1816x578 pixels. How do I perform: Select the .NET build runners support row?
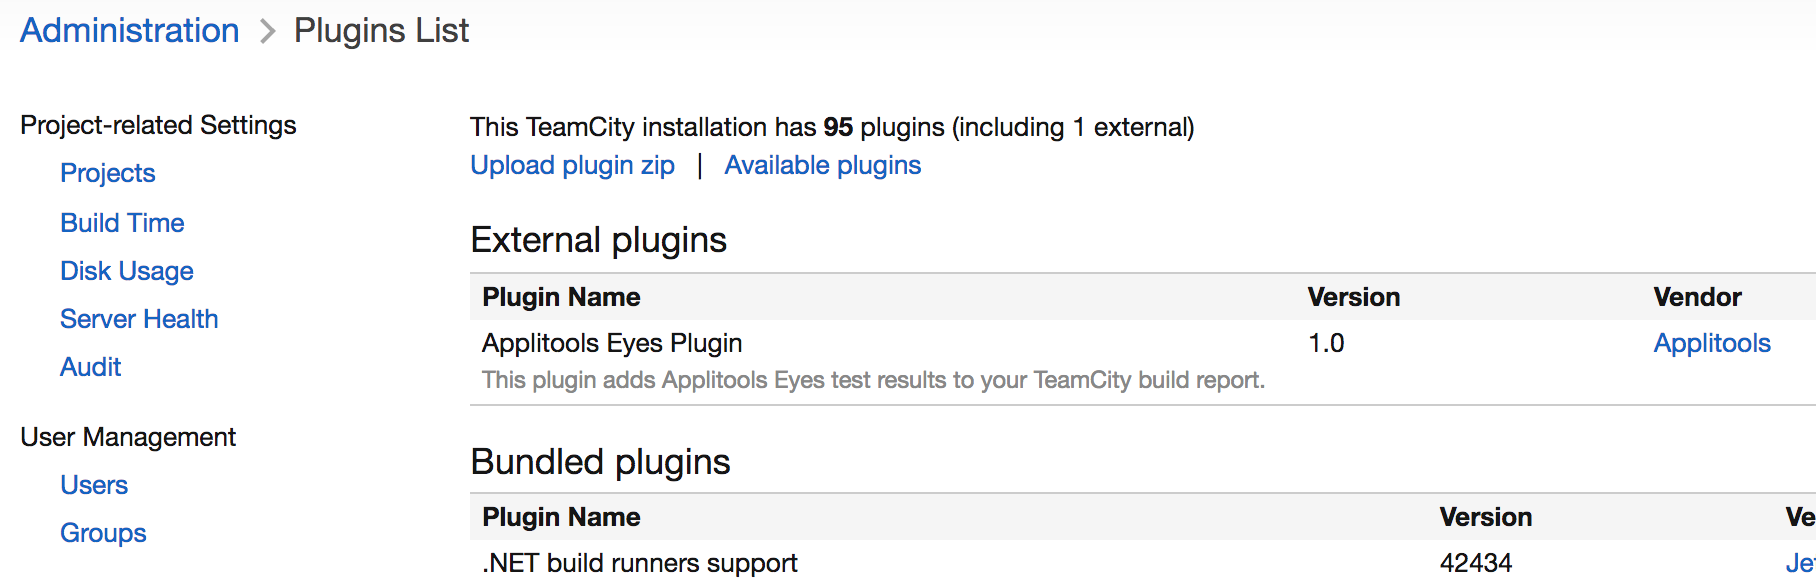(640, 563)
